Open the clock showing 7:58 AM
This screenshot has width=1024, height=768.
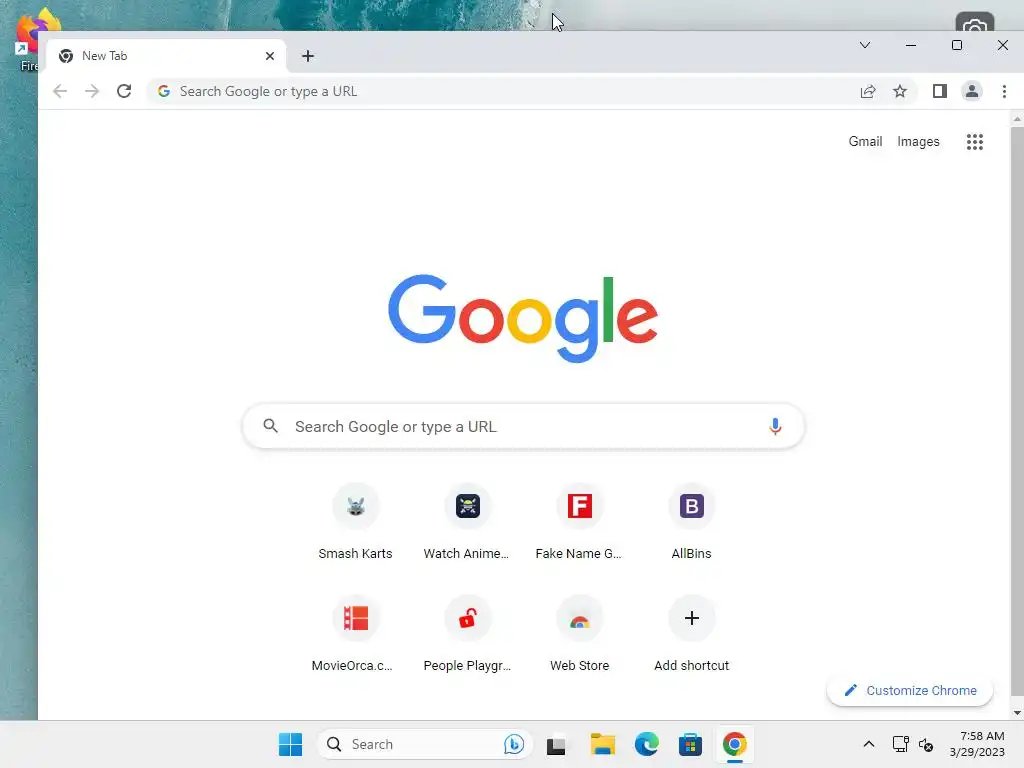coord(977,744)
